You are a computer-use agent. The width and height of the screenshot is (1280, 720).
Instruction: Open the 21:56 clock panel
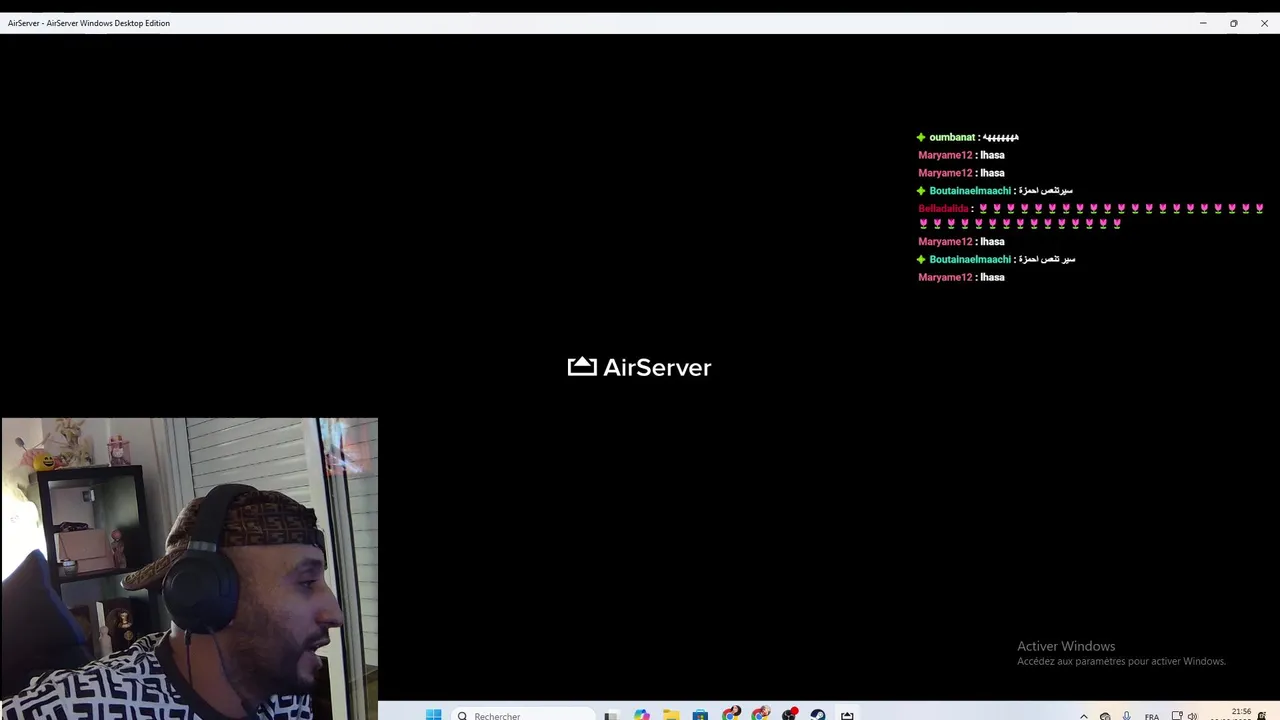(1241, 714)
